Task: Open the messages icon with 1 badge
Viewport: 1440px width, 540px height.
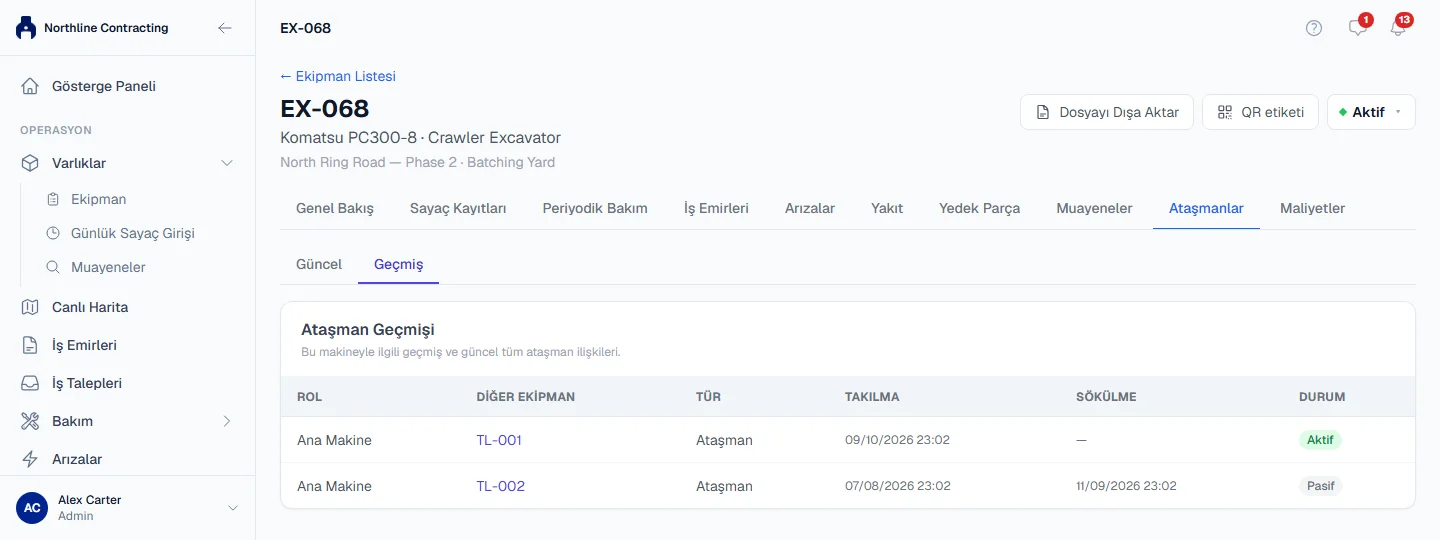Action: click(1358, 28)
